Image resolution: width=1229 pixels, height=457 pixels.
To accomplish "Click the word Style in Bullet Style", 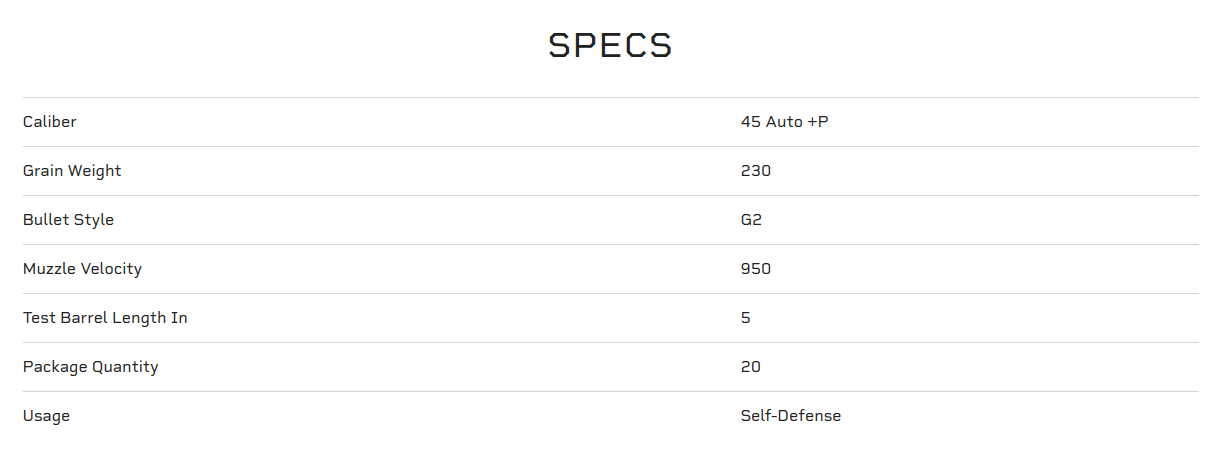I will (94, 220).
